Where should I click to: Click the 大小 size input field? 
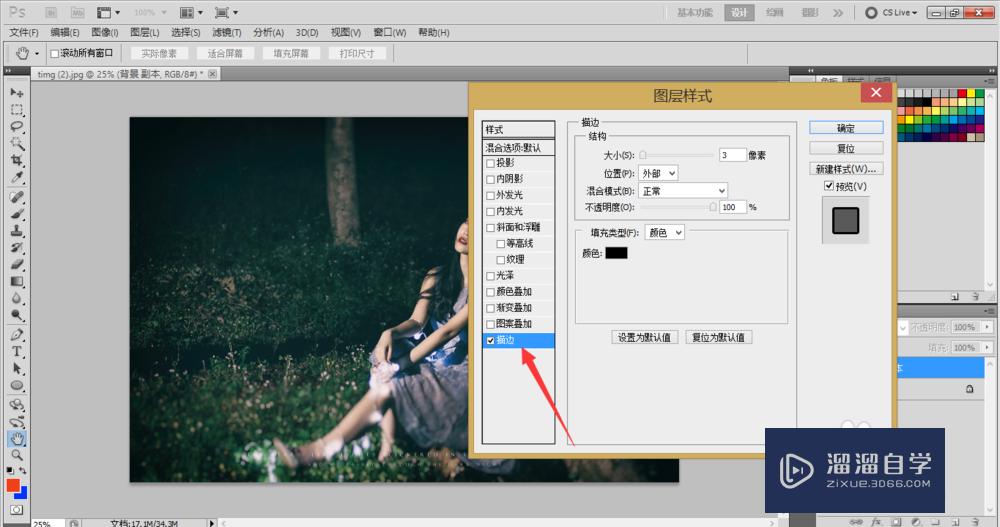click(x=732, y=155)
